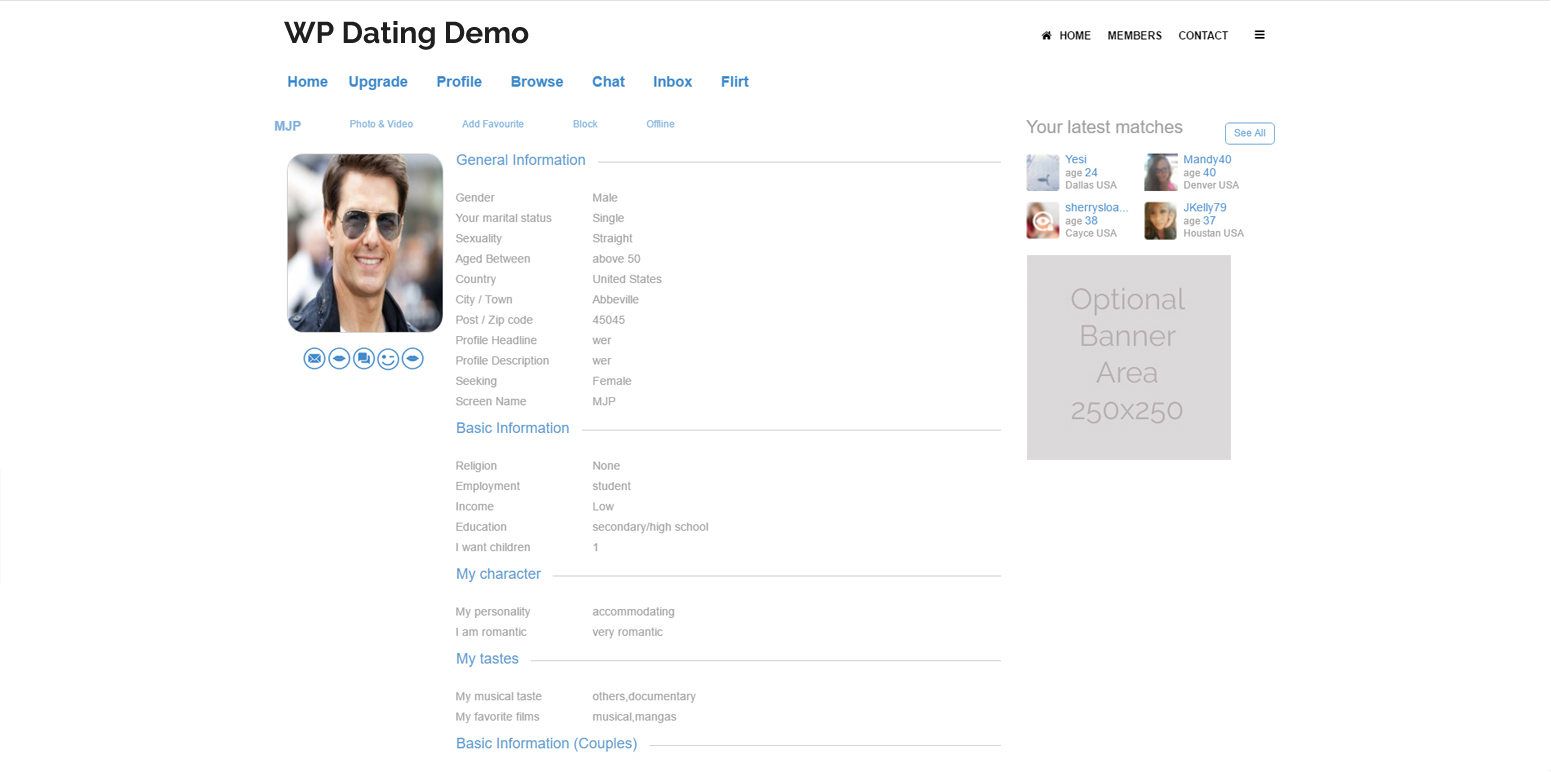The width and height of the screenshot is (1551, 772).
Task: Click the WP Dating Demo site title
Action: (406, 33)
